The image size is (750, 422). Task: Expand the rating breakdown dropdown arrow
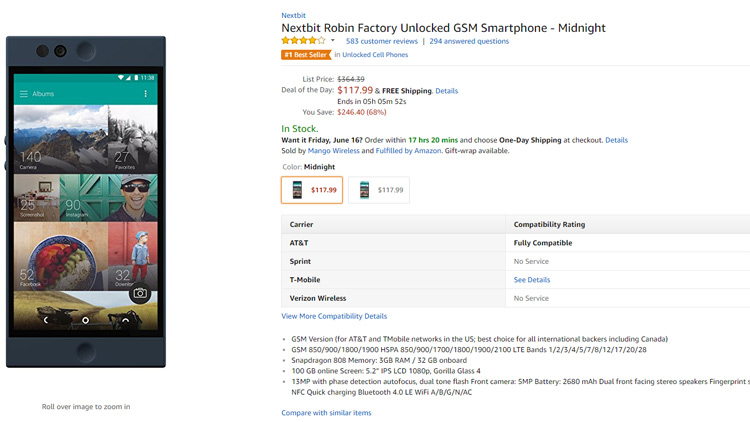[x=333, y=41]
